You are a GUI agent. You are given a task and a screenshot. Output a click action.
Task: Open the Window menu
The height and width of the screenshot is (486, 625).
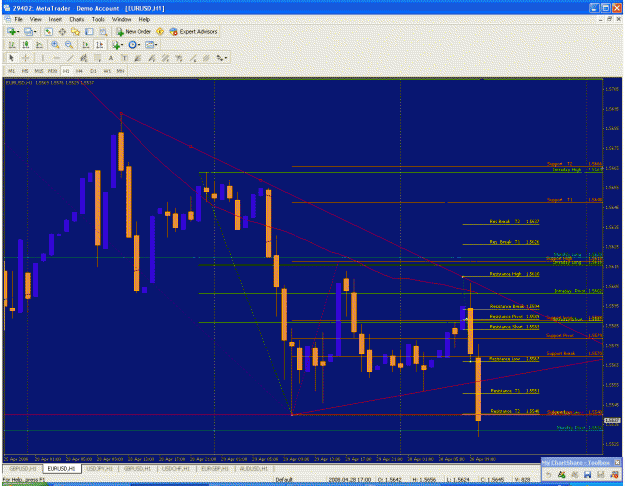click(121, 19)
